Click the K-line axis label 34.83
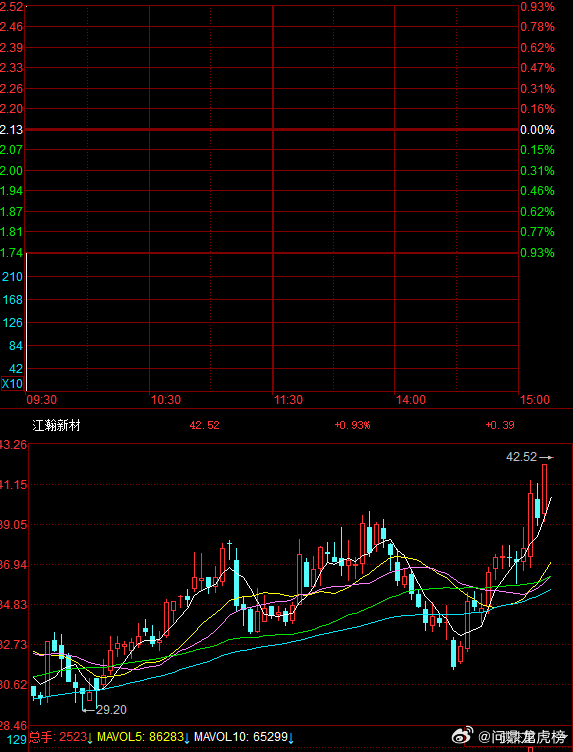The height and width of the screenshot is (752, 573). (x=12, y=605)
